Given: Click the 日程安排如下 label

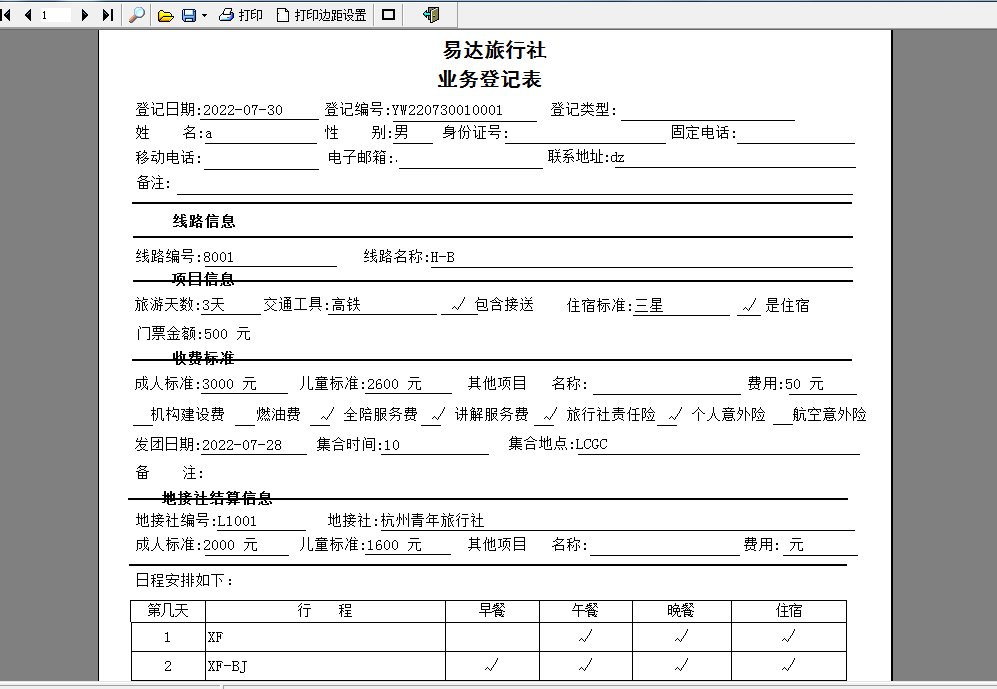Looking at the screenshot, I should pyautogui.click(x=184, y=580).
